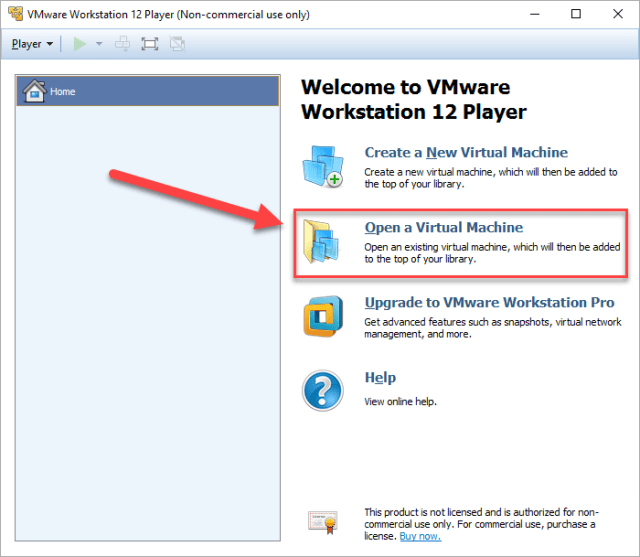Click the Help link
Image resolution: width=640 pixels, height=557 pixels.
(x=380, y=377)
